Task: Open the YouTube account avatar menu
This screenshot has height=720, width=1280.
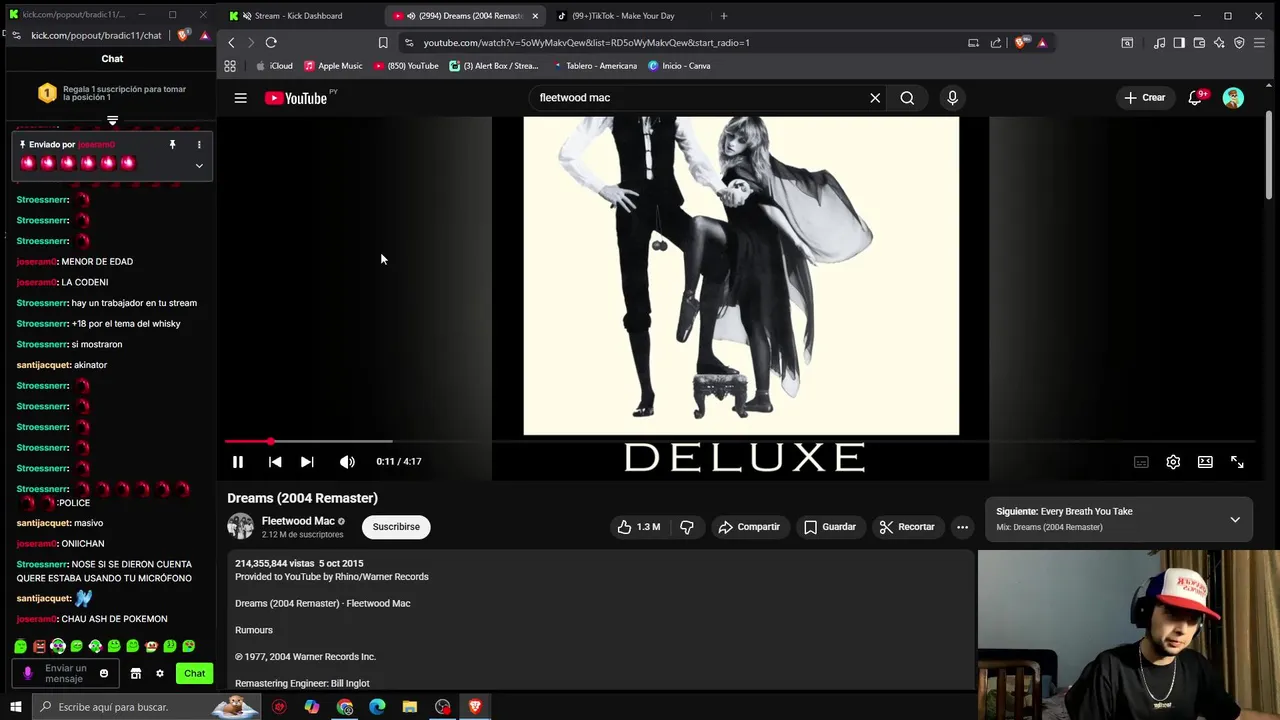Action: click(x=1233, y=98)
